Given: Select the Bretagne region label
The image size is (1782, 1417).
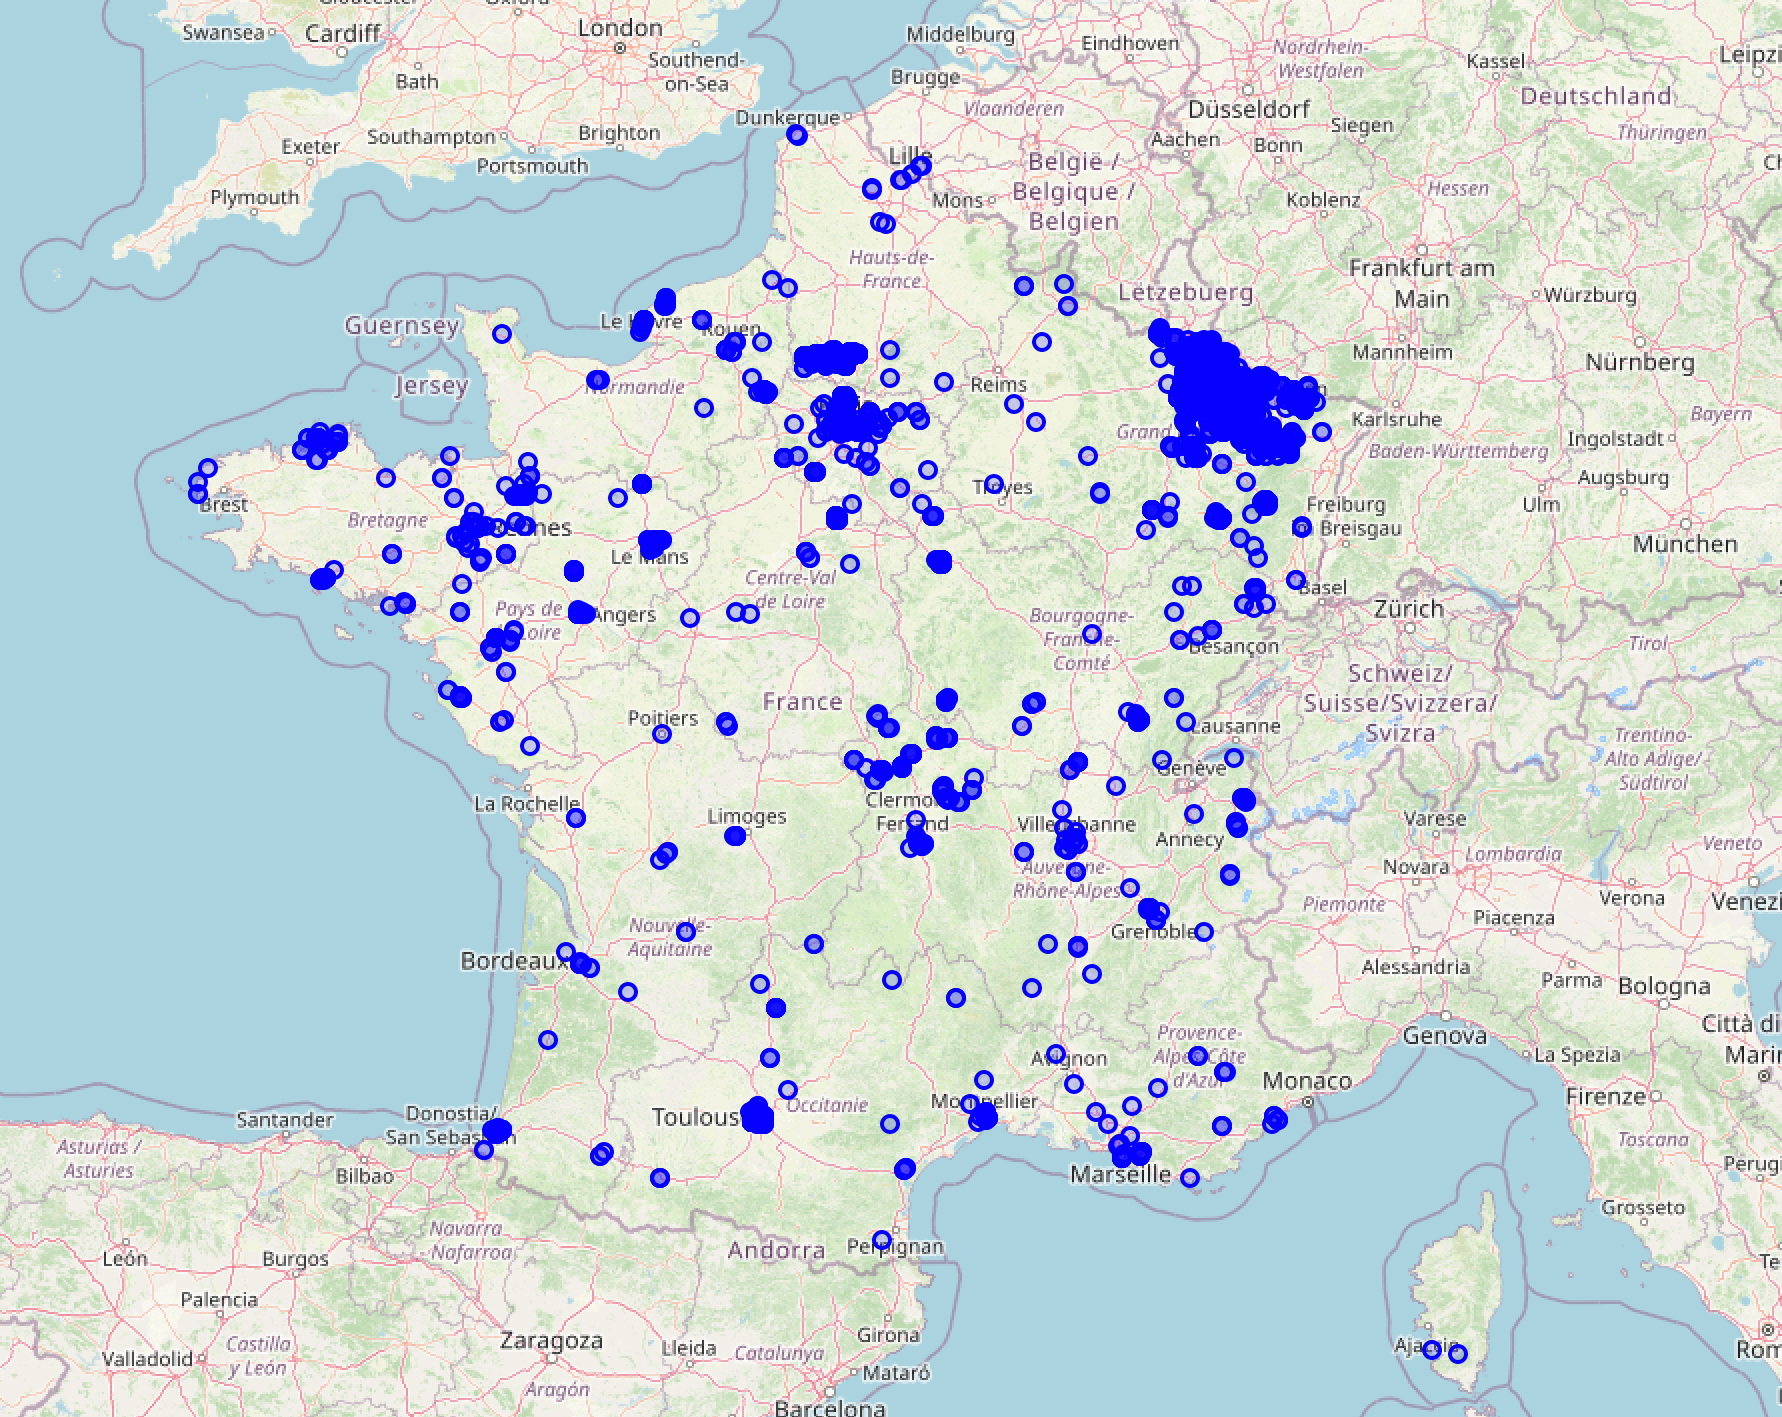Looking at the screenshot, I should (388, 521).
